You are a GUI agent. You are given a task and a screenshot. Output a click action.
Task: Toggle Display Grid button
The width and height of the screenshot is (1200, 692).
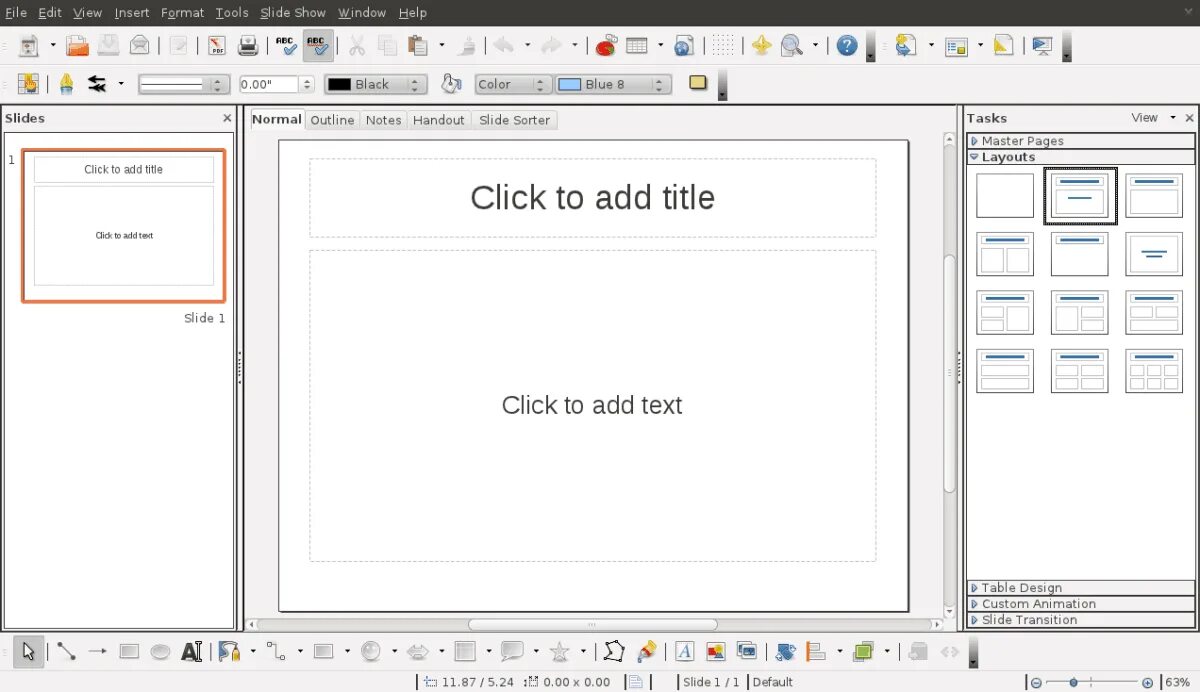coord(723,46)
